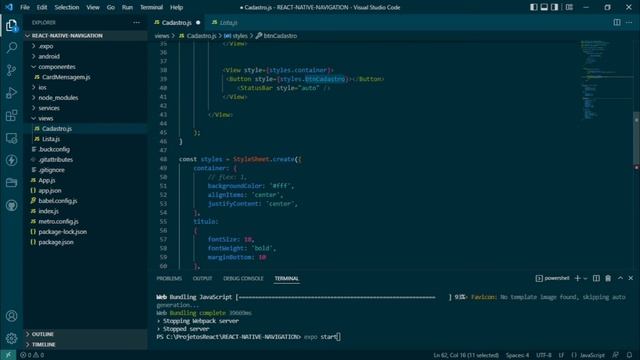Open the Terminal menu
The height and width of the screenshot is (360, 640).
151,7
